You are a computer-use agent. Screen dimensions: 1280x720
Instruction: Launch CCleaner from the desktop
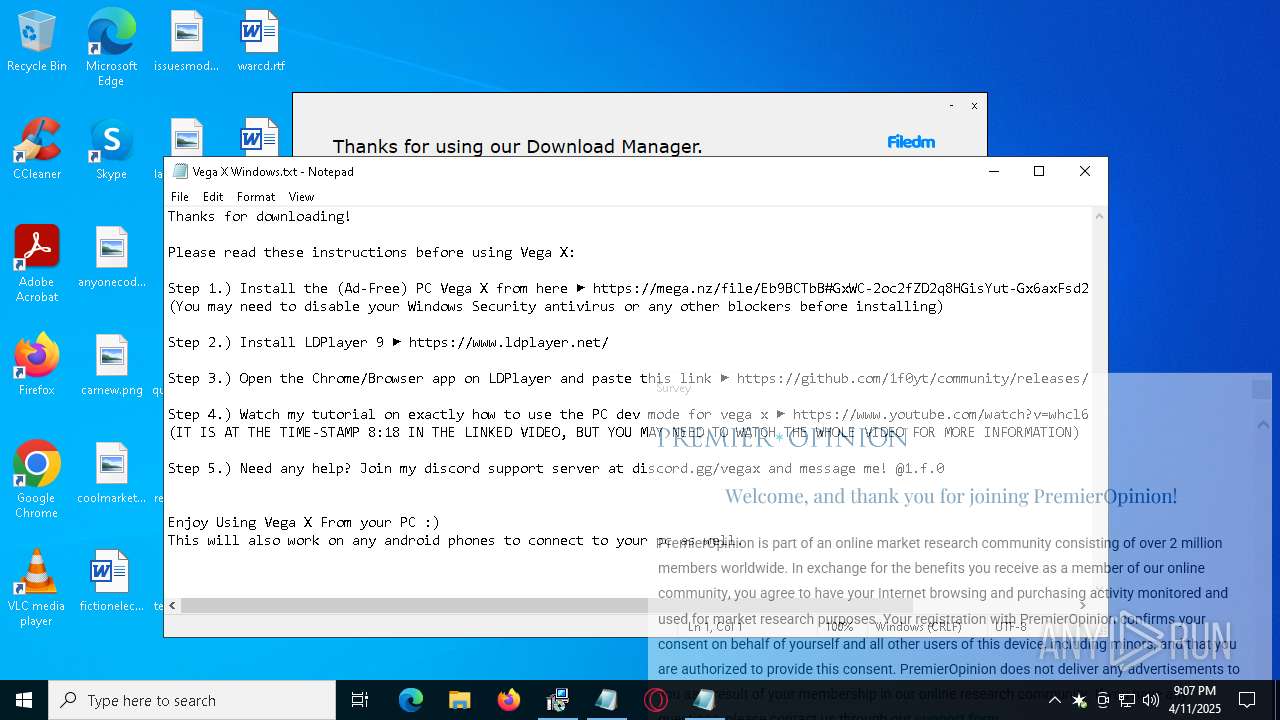(x=37, y=150)
